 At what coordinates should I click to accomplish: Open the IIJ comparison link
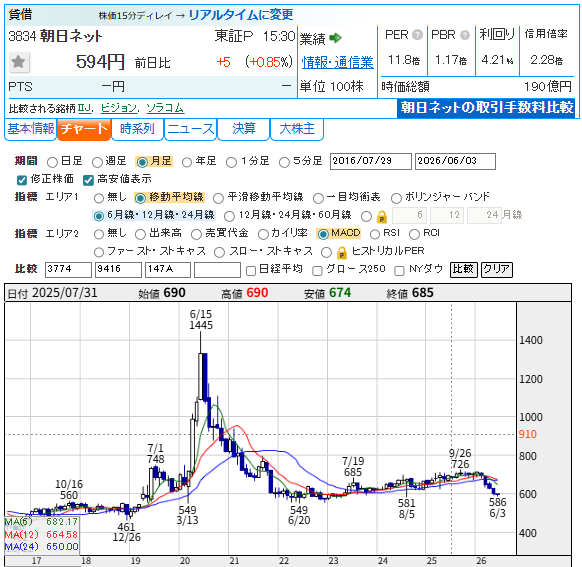point(84,108)
